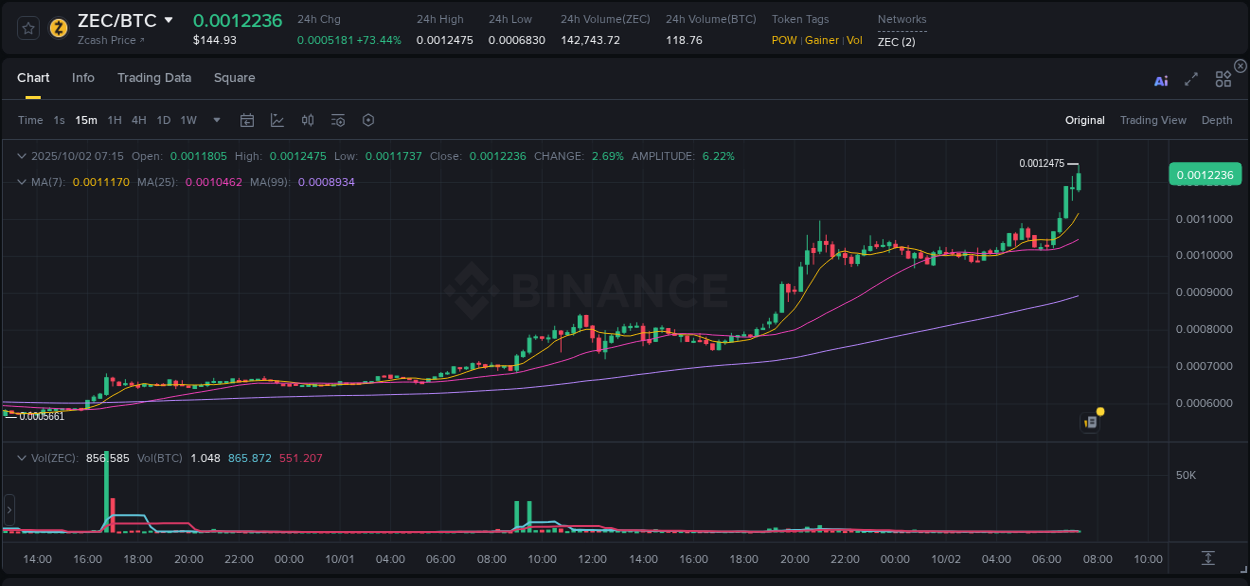1250x586 pixels.
Task: Change candlestick chart style icon
Action: coord(308,120)
